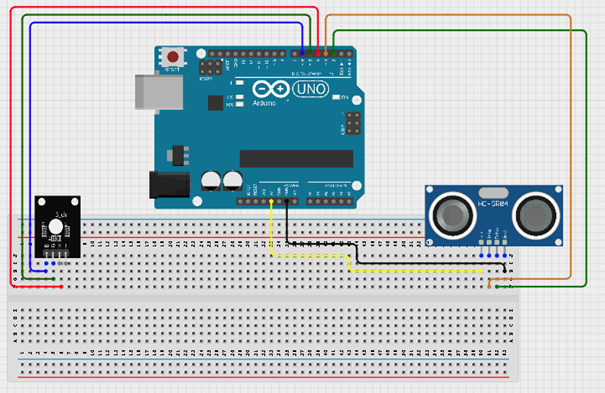Screen dimensions: 605x393
Task: Click the HC-SR04 Vcc pin pad
Action: (481, 242)
